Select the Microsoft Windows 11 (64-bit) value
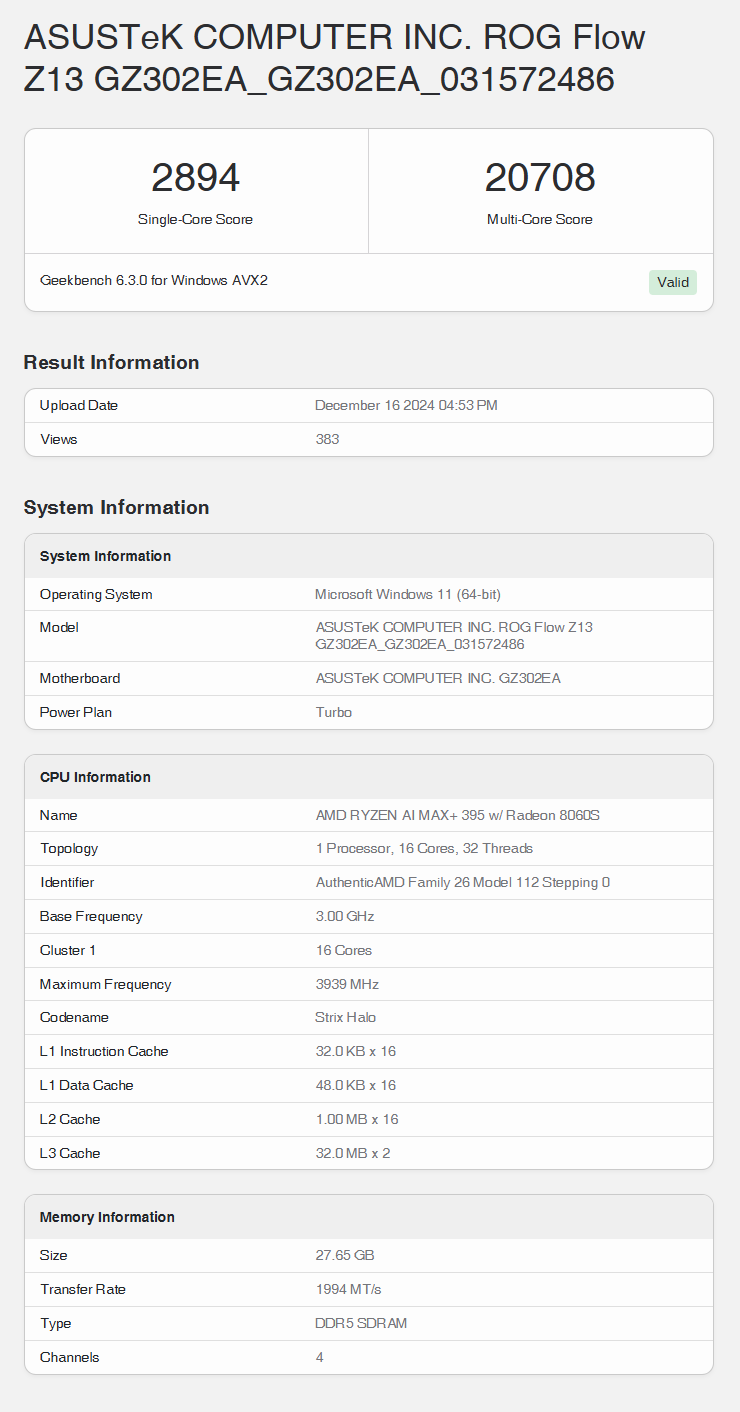The width and height of the screenshot is (740, 1412). point(407,594)
